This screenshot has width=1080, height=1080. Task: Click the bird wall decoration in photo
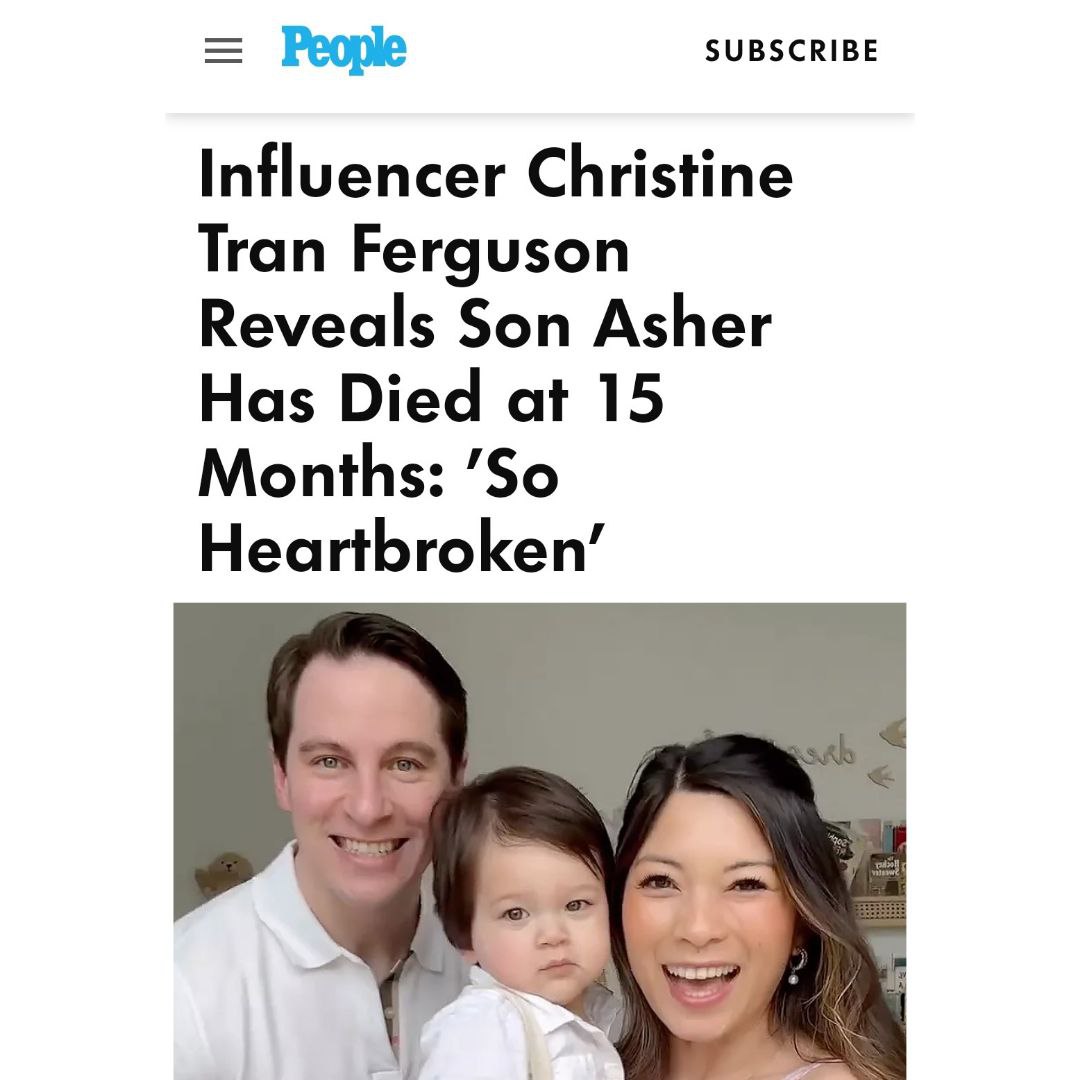click(x=883, y=774)
